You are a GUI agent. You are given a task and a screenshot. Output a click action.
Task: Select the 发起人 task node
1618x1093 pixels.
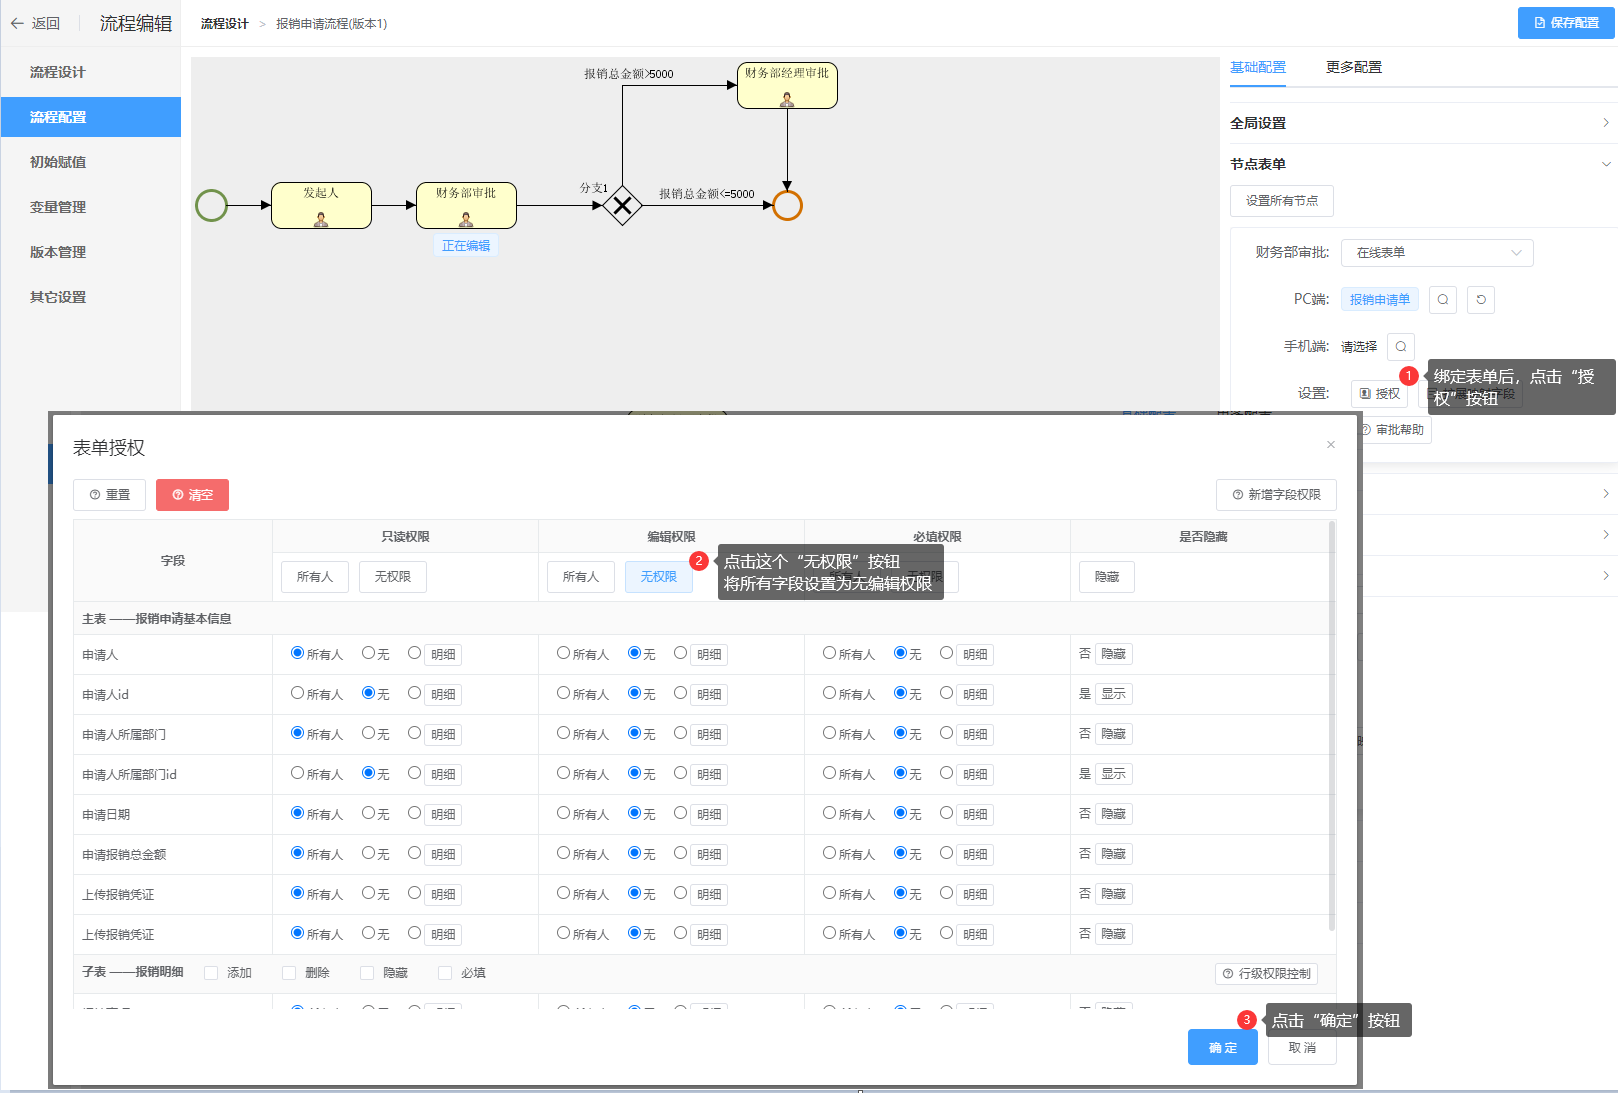(x=321, y=205)
